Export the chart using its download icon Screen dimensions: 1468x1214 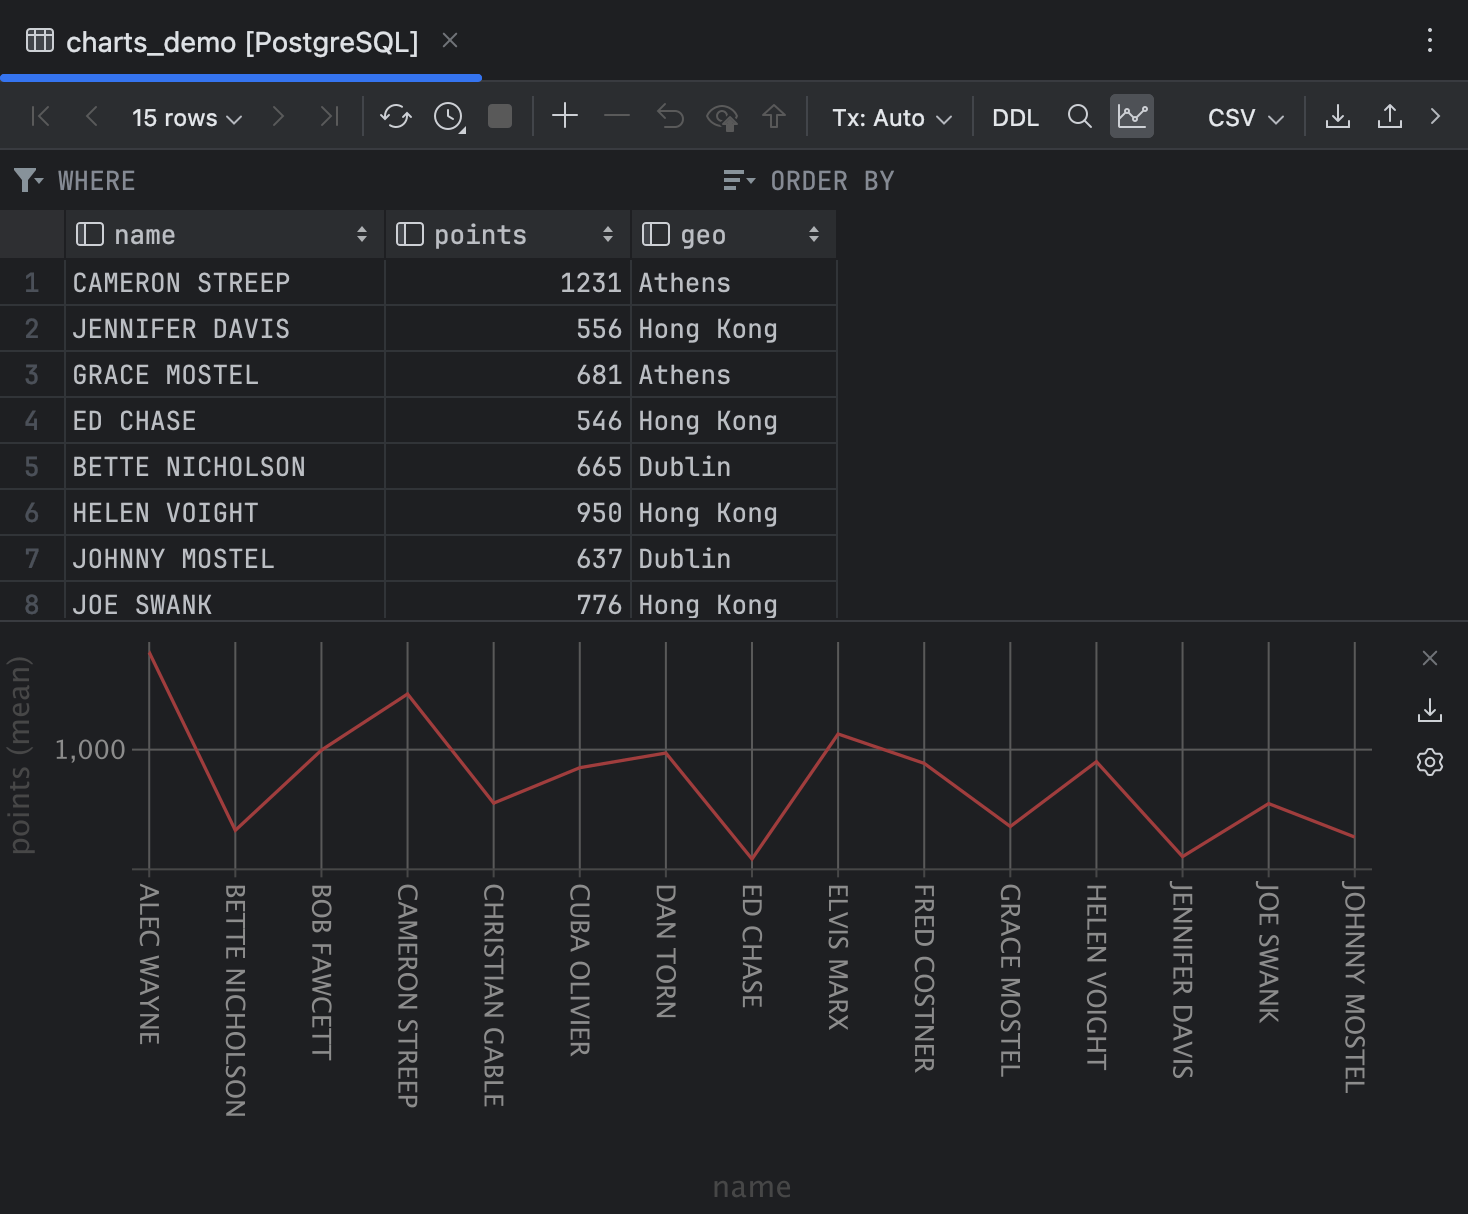pos(1430,711)
